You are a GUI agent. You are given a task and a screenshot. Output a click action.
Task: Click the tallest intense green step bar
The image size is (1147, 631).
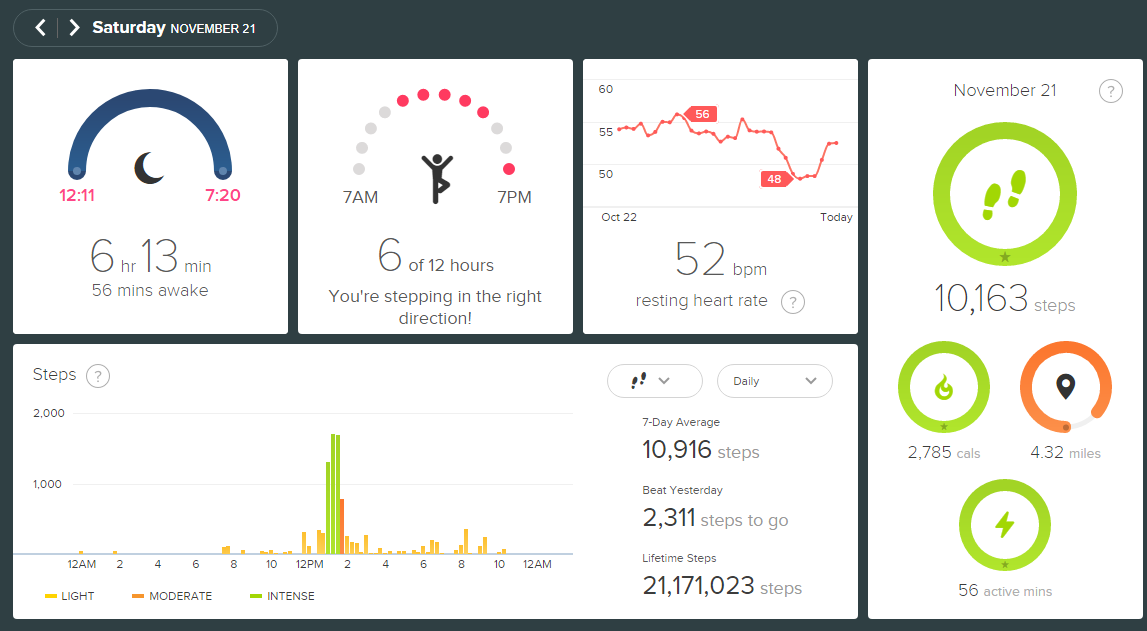333,494
